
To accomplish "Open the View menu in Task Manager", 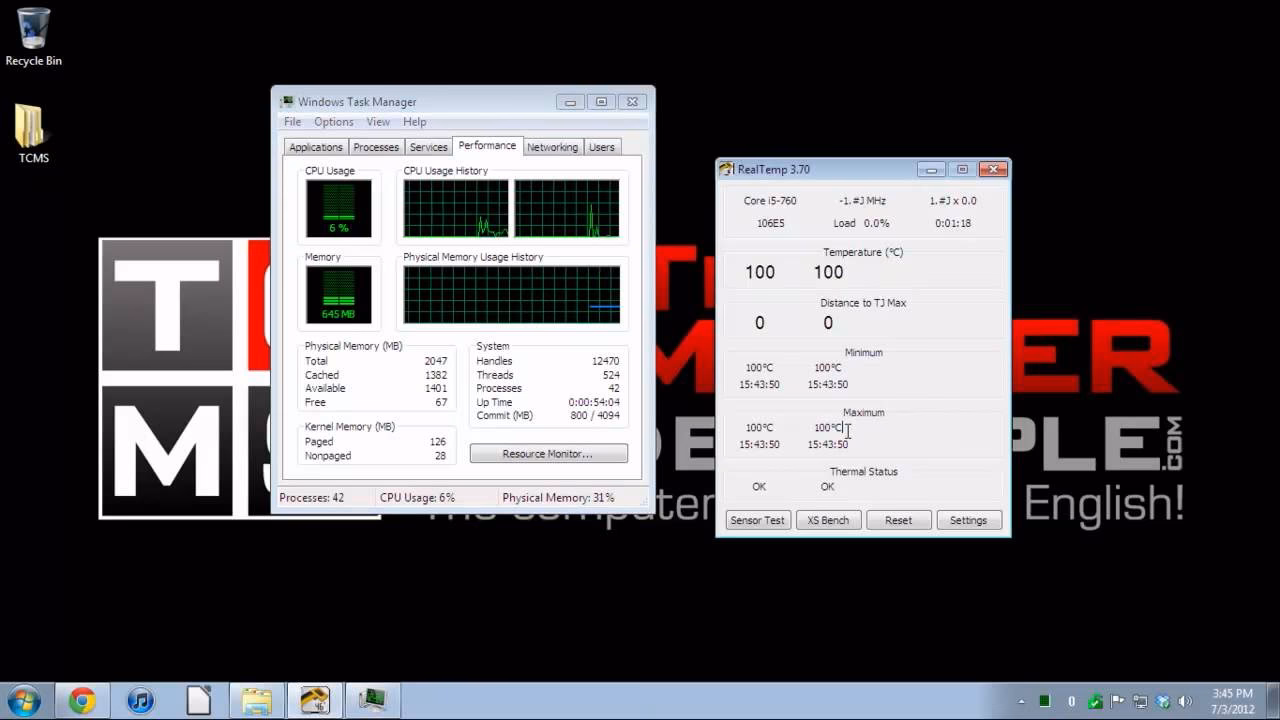I will [x=378, y=122].
